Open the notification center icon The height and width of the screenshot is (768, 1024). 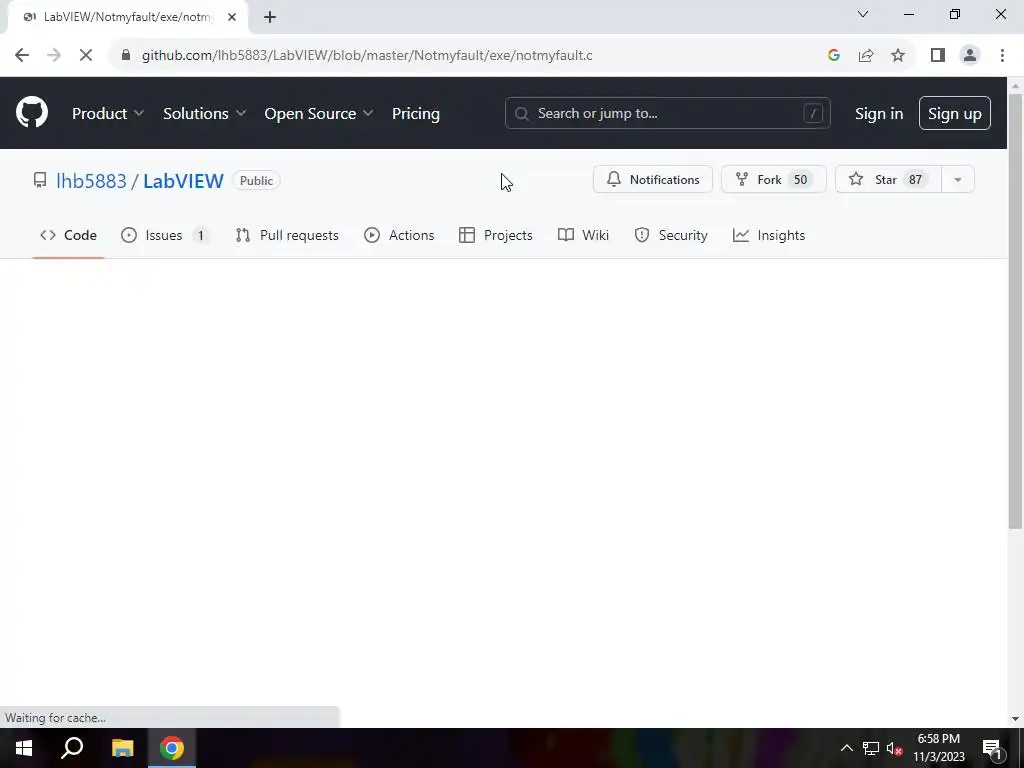point(992,748)
